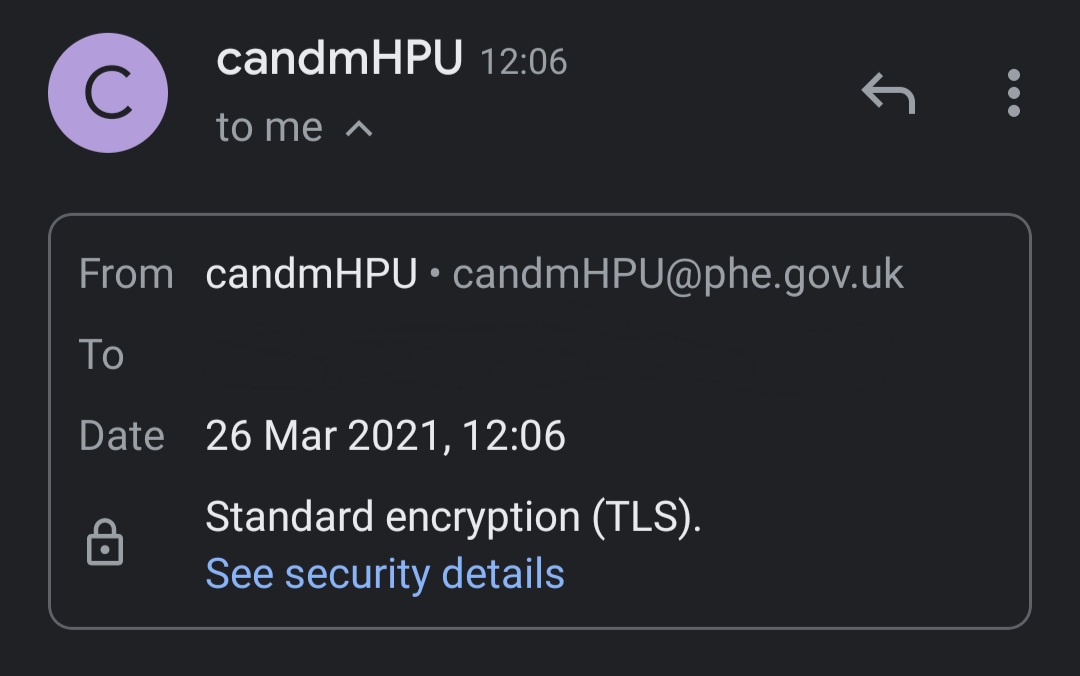The width and height of the screenshot is (1080, 676).
Task: Click the padlock encryption icon
Action: [104, 544]
